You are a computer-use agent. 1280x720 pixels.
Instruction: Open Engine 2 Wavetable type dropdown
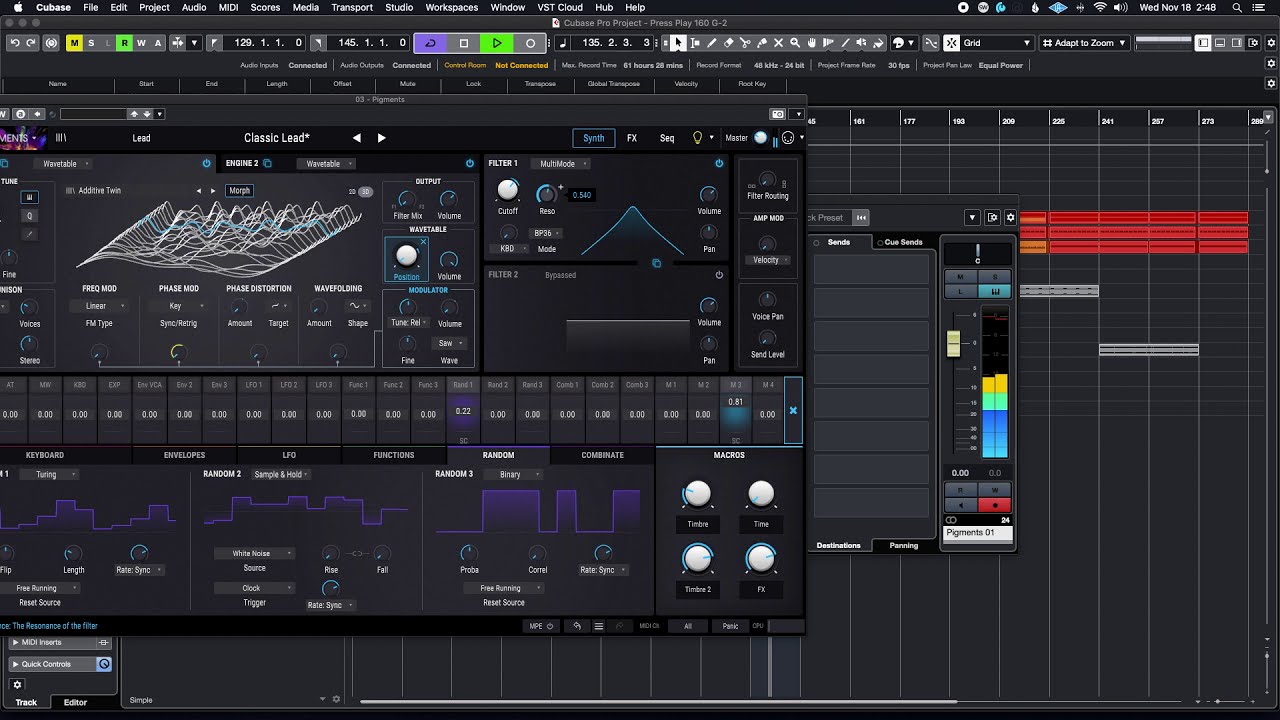[x=325, y=163]
